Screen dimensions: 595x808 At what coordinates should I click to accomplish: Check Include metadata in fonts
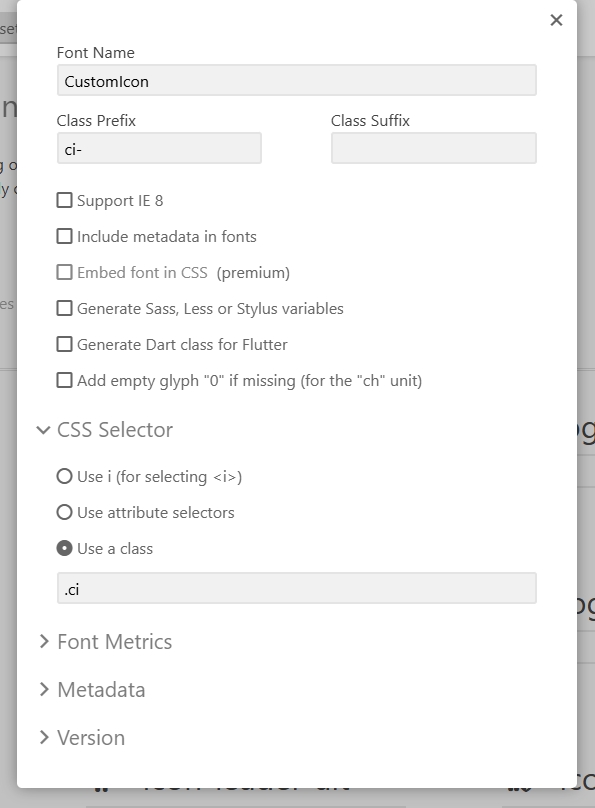click(64, 237)
